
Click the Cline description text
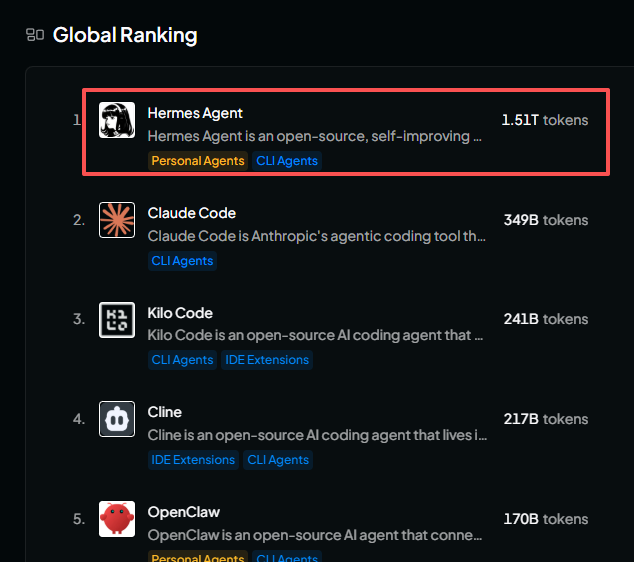[x=317, y=435]
